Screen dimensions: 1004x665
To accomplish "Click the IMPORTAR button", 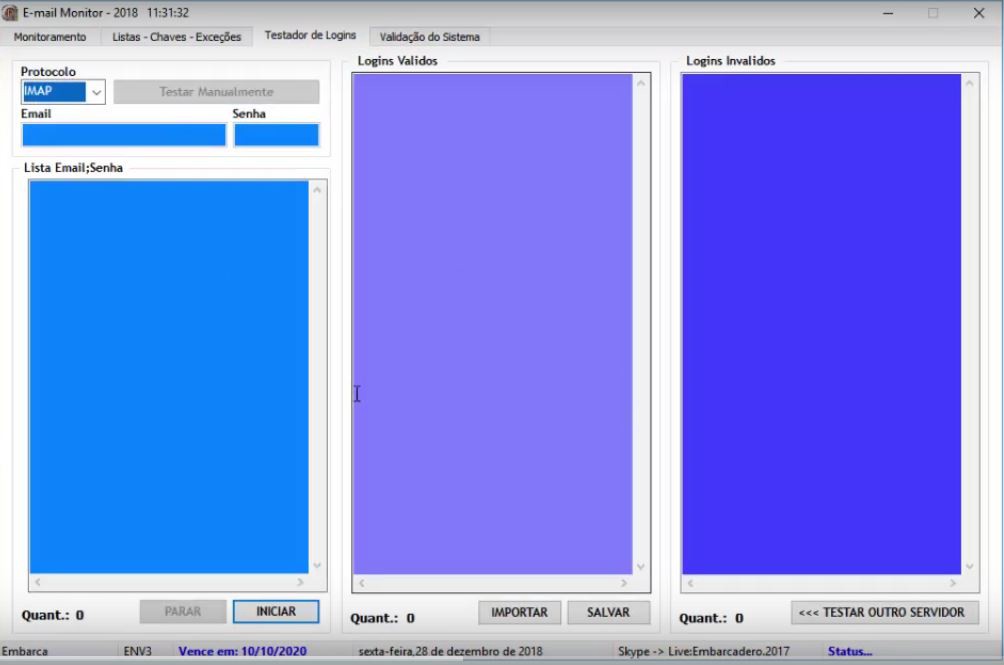I will [519, 612].
